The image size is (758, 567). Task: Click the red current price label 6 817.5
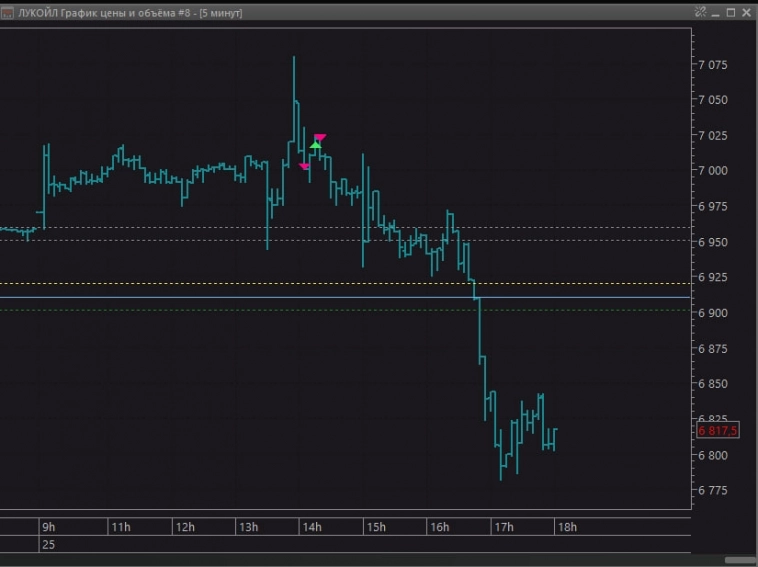pos(717,430)
